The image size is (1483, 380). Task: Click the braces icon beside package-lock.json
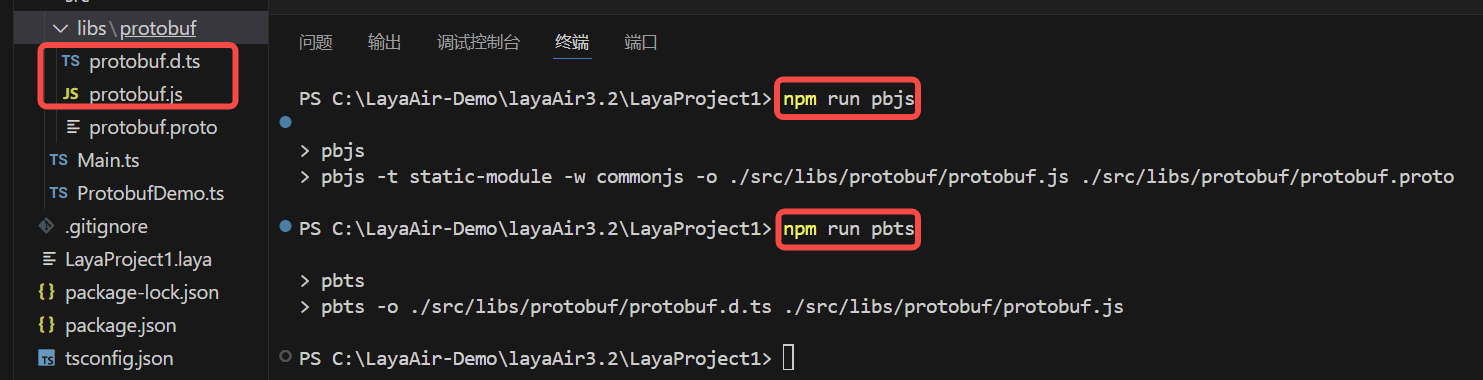click(45, 293)
